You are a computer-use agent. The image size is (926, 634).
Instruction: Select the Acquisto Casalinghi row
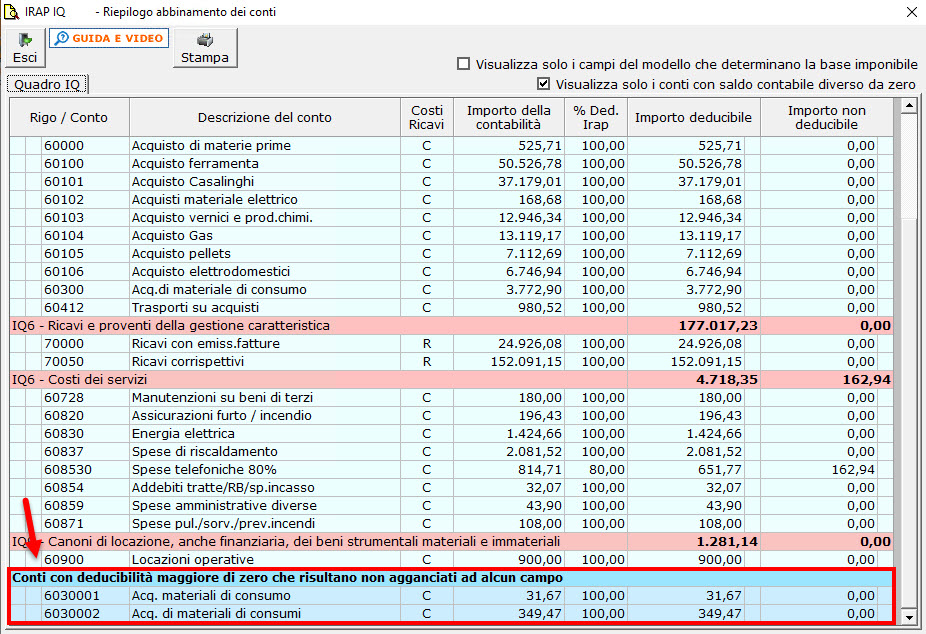(x=451, y=181)
